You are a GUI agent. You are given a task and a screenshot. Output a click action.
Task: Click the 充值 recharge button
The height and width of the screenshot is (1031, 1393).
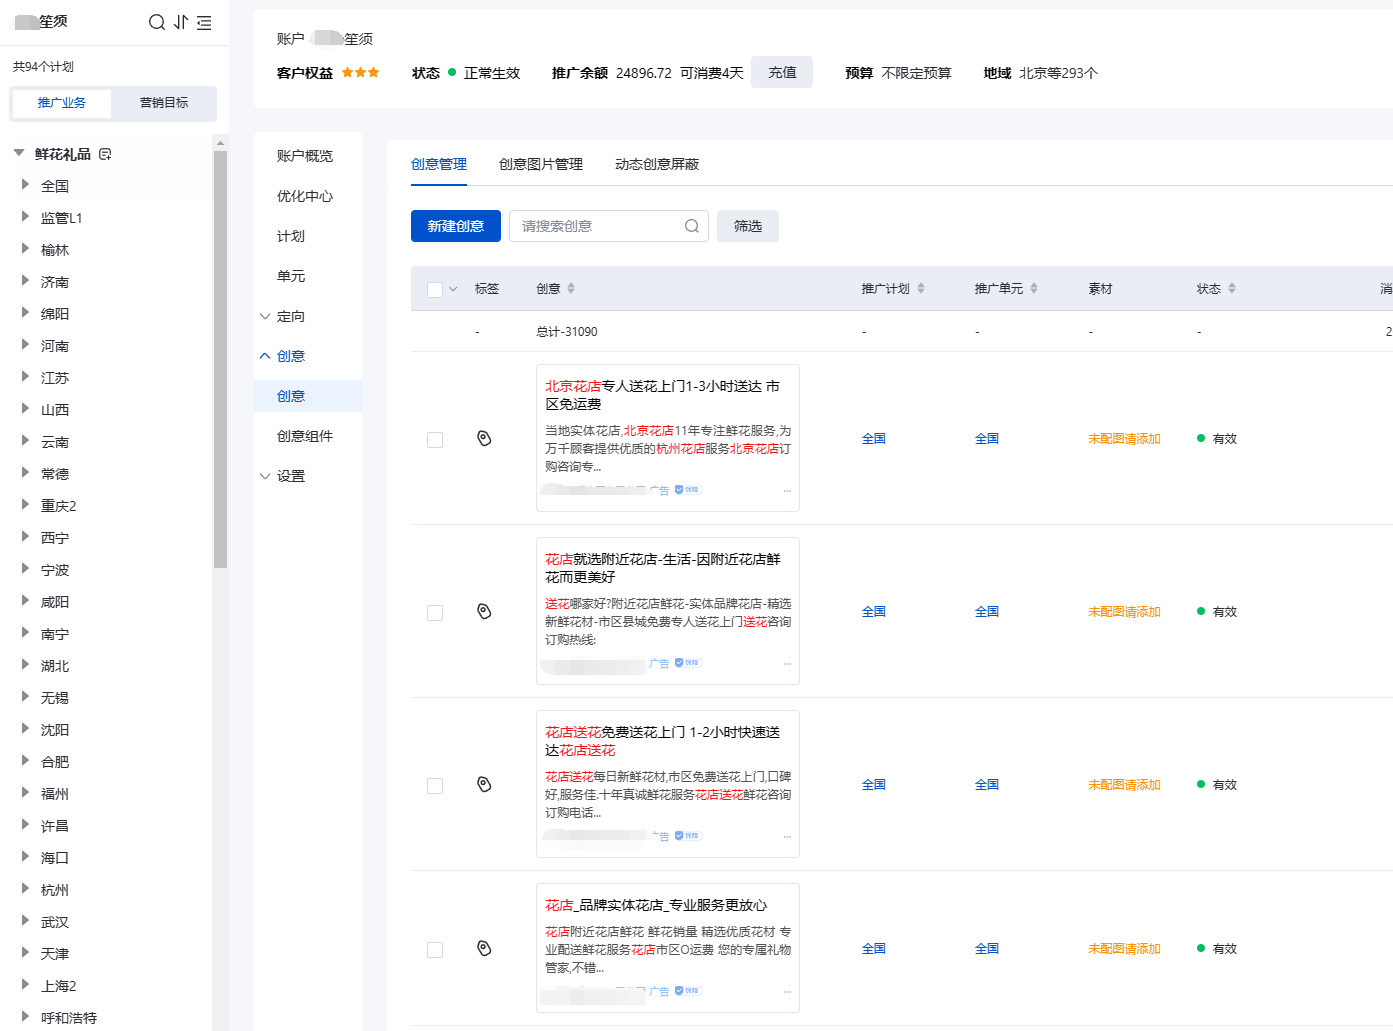click(x=782, y=72)
